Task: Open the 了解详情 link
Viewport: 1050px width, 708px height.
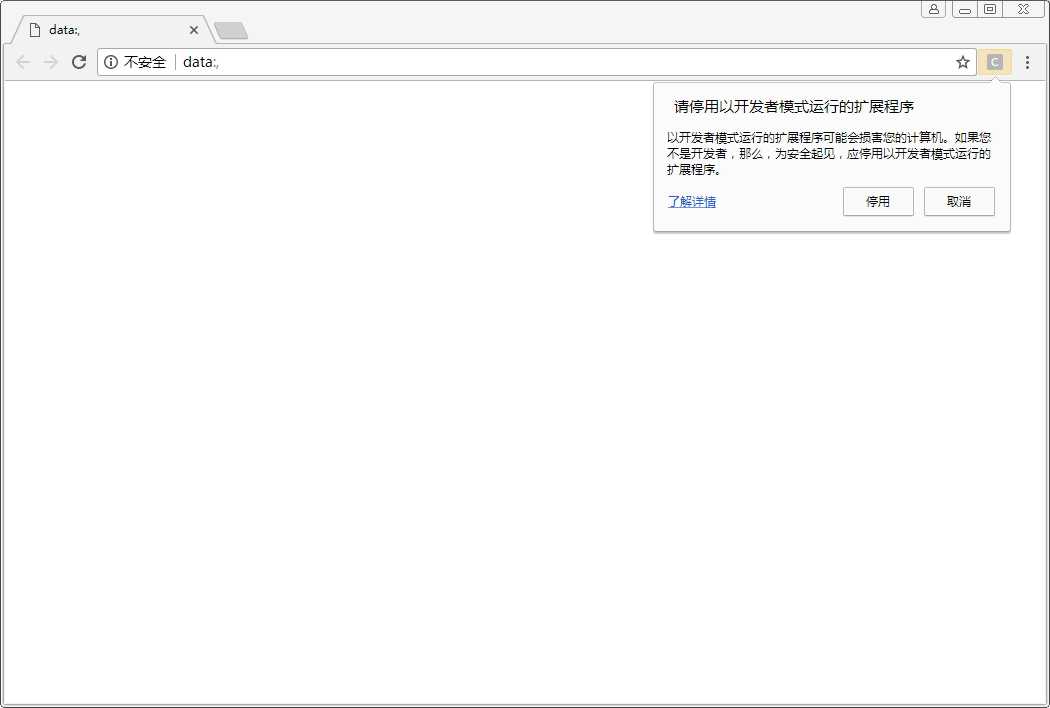Action: coord(692,201)
